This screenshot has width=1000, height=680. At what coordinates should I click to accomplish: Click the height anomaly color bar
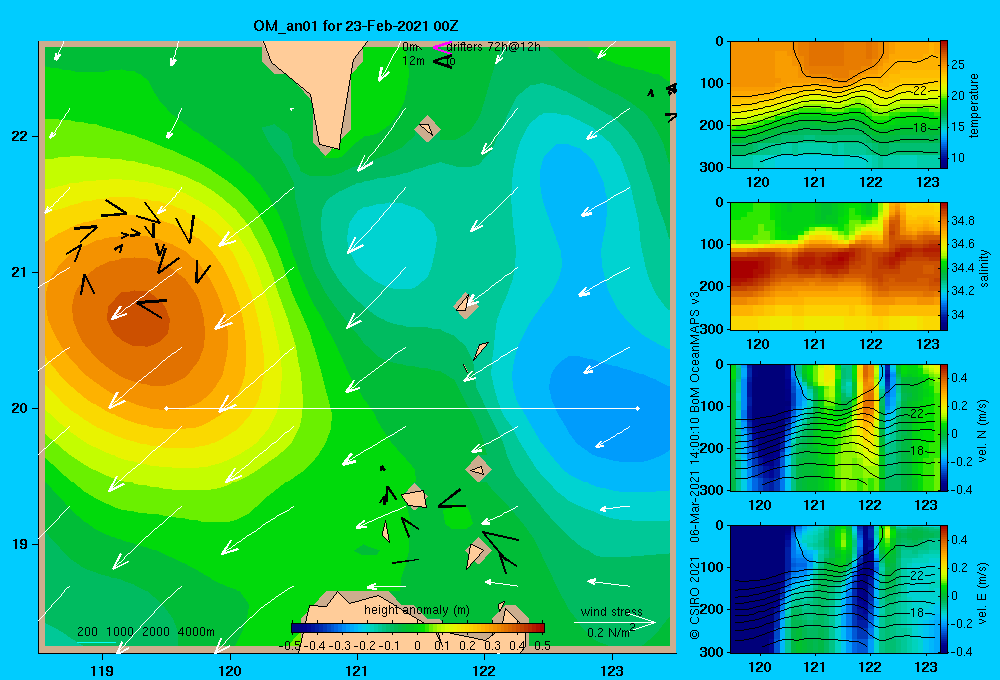pyautogui.click(x=418, y=627)
